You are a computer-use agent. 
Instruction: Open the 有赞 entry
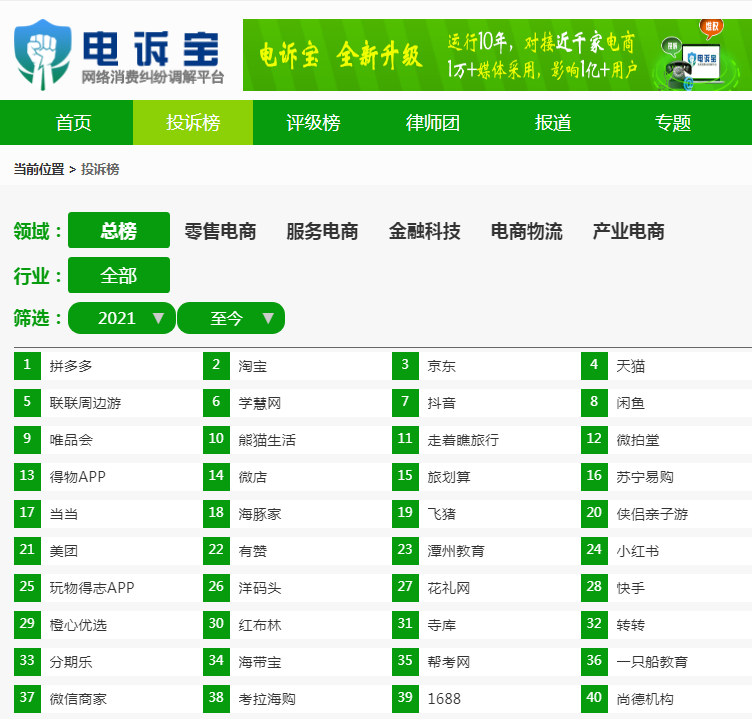(253, 551)
